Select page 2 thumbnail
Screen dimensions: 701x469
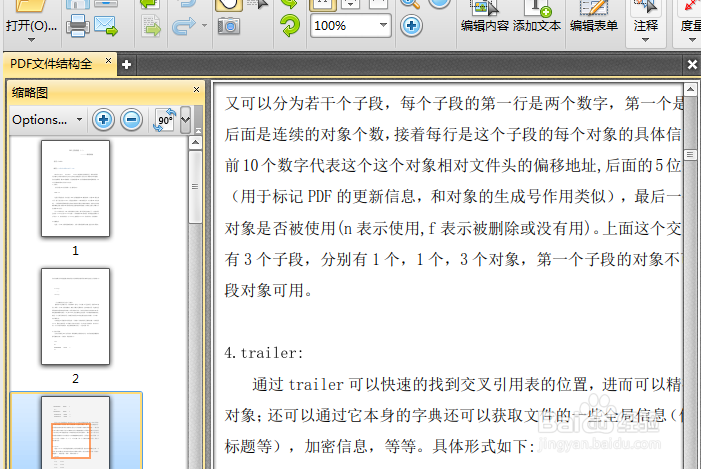[75, 317]
